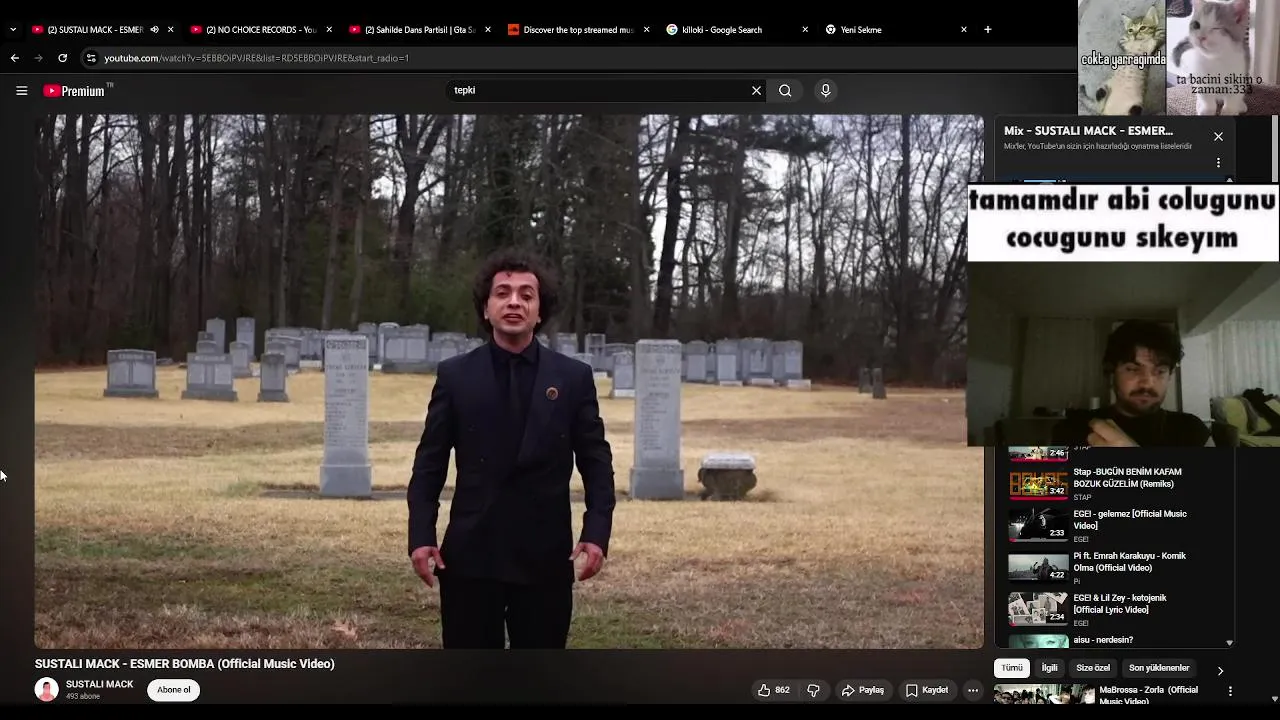
Task: Click the Mix - SUSTALI MACK playlist title
Action: tap(1088, 131)
